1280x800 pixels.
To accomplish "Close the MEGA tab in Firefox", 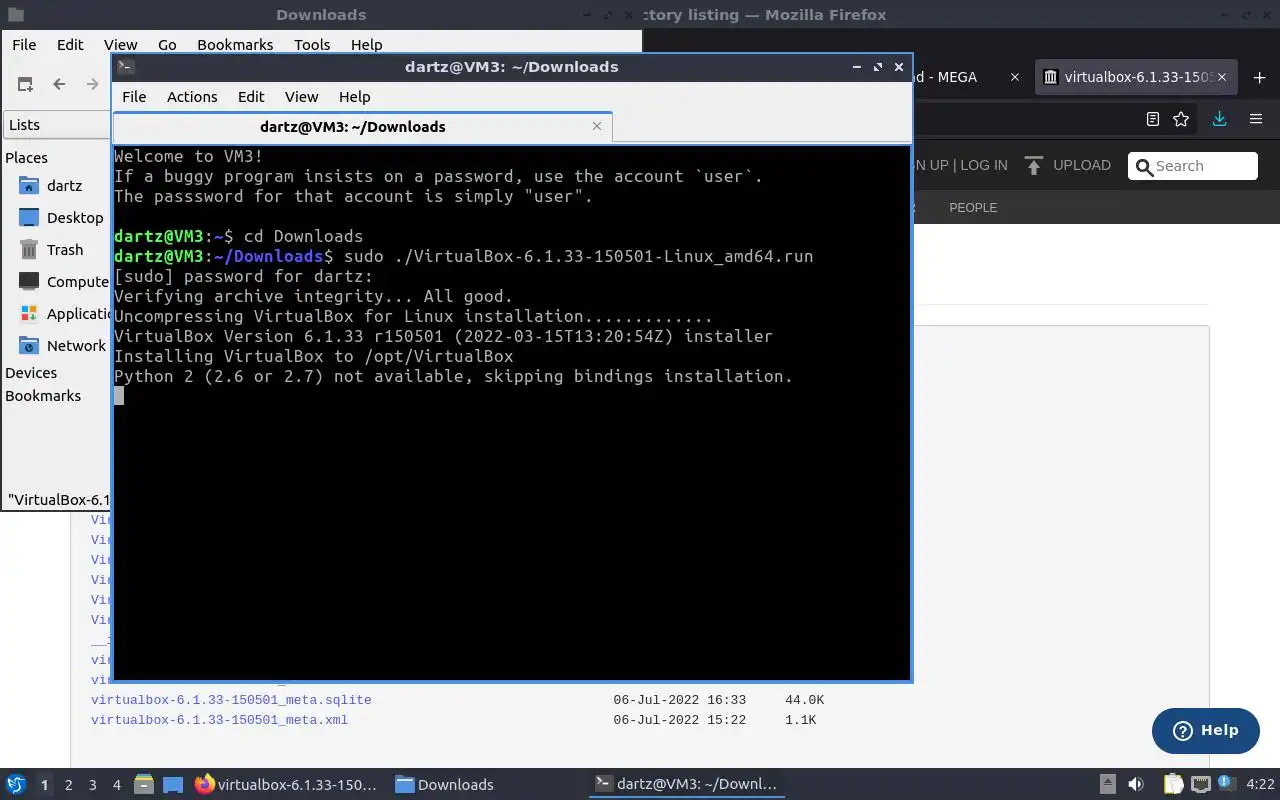I will coord(1015,77).
